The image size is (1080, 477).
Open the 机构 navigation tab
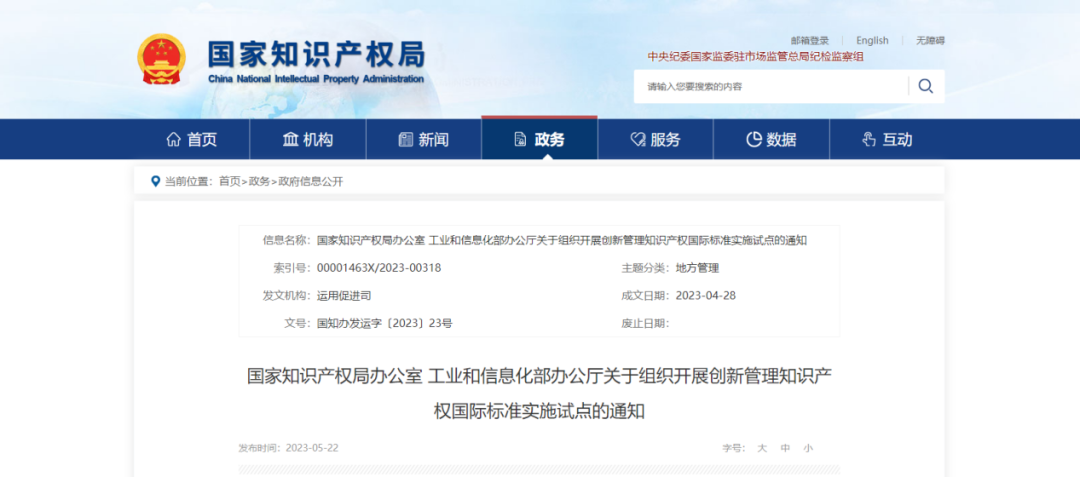pyautogui.click(x=308, y=140)
